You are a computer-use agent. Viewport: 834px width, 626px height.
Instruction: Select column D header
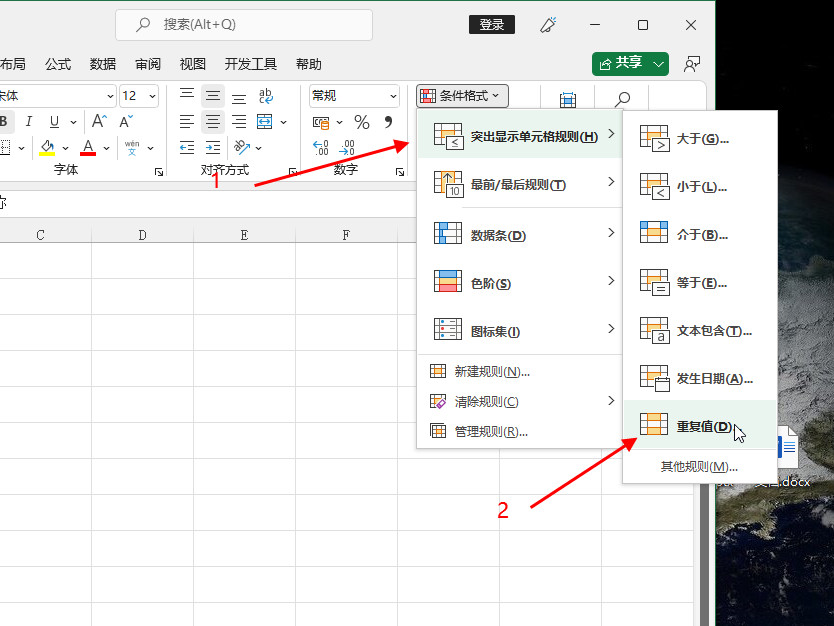coord(142,235)
